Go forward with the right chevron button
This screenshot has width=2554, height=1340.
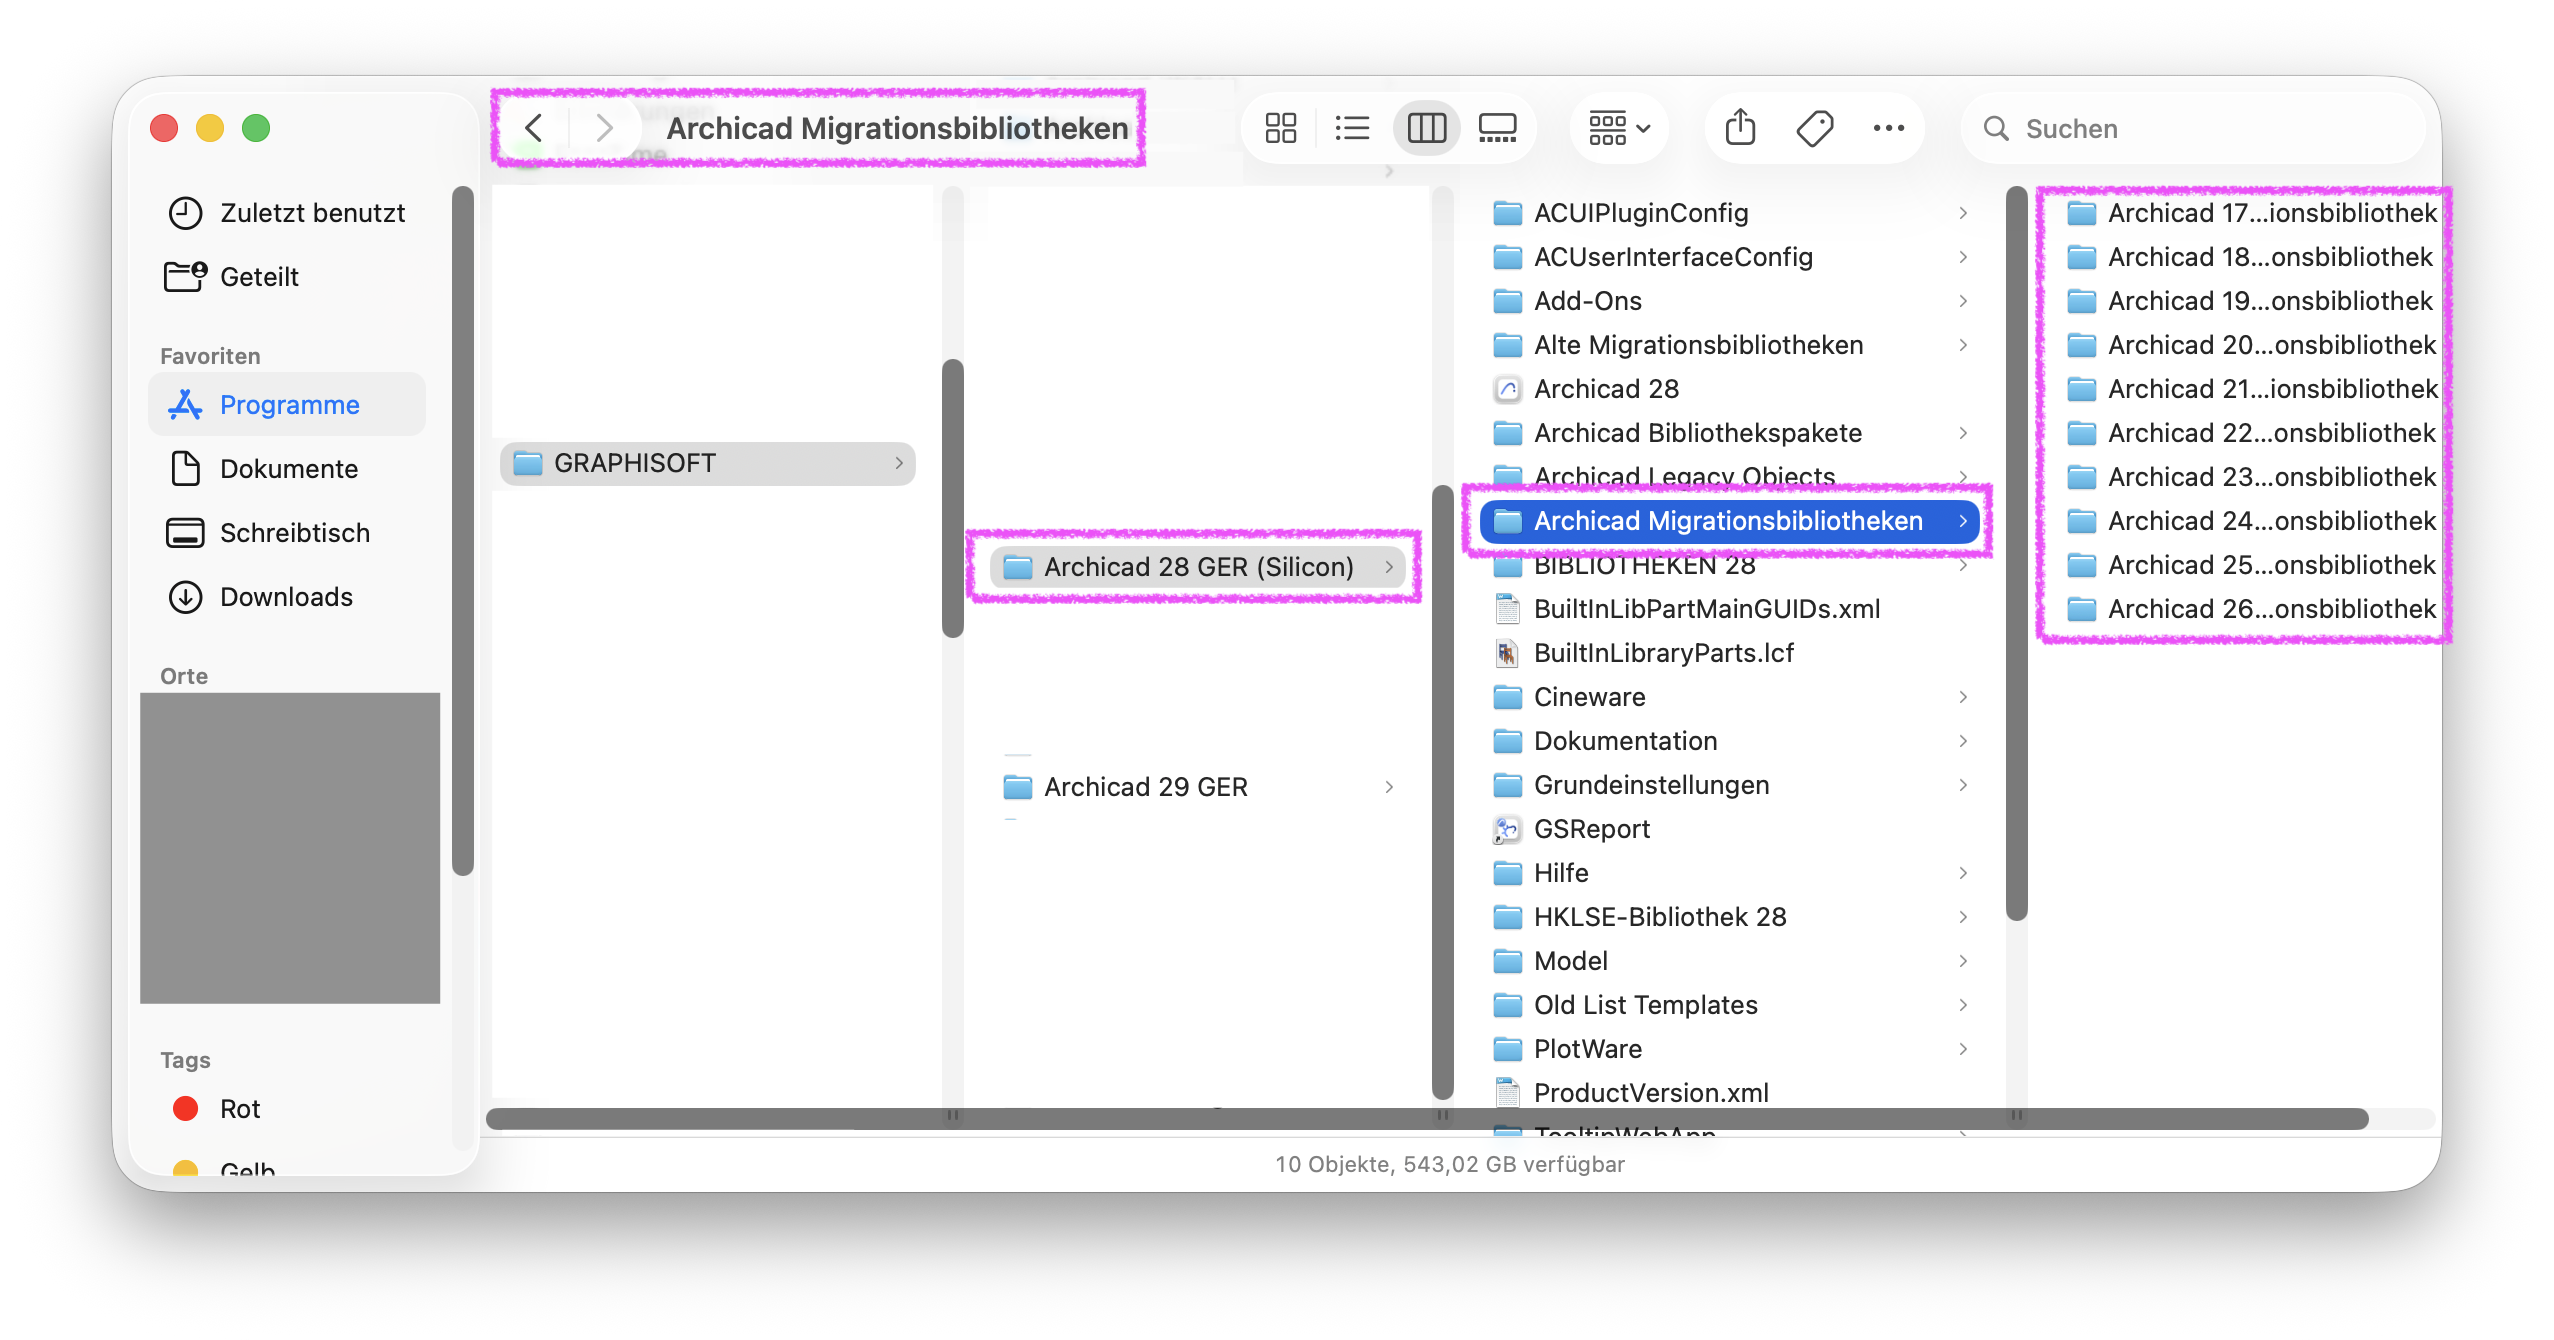(x=604, y=128)
